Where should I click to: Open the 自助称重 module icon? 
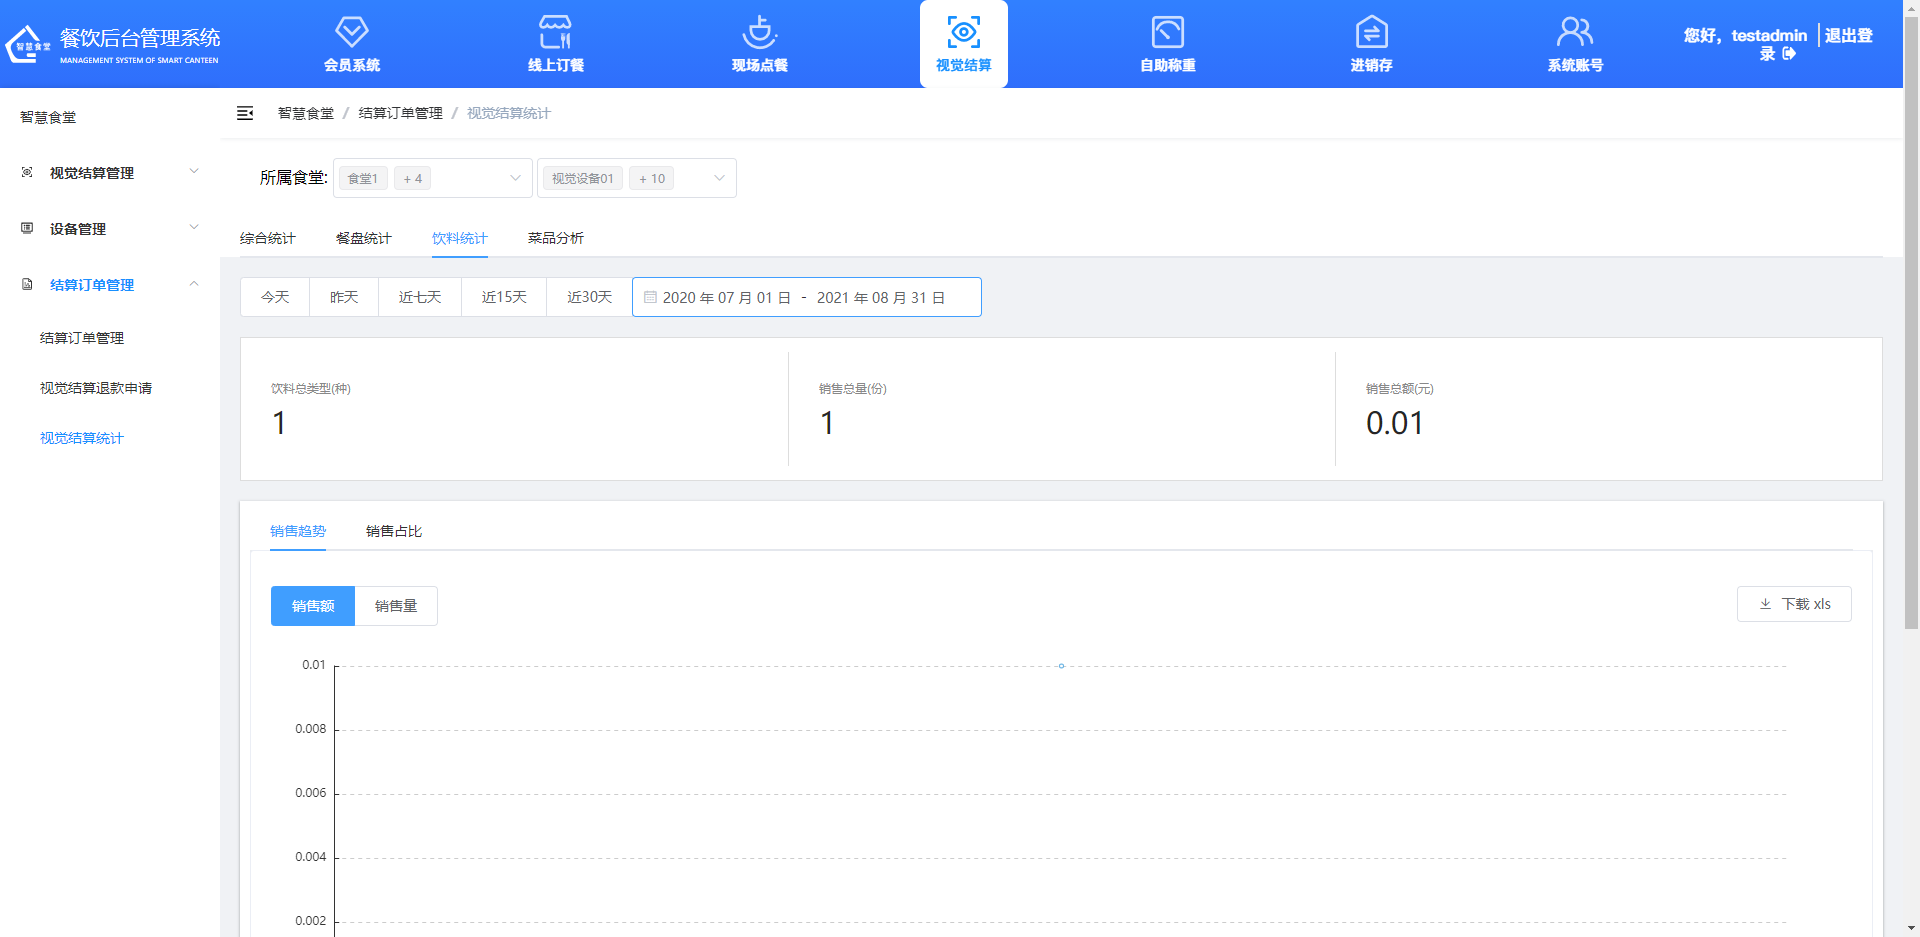(1166, 43)
